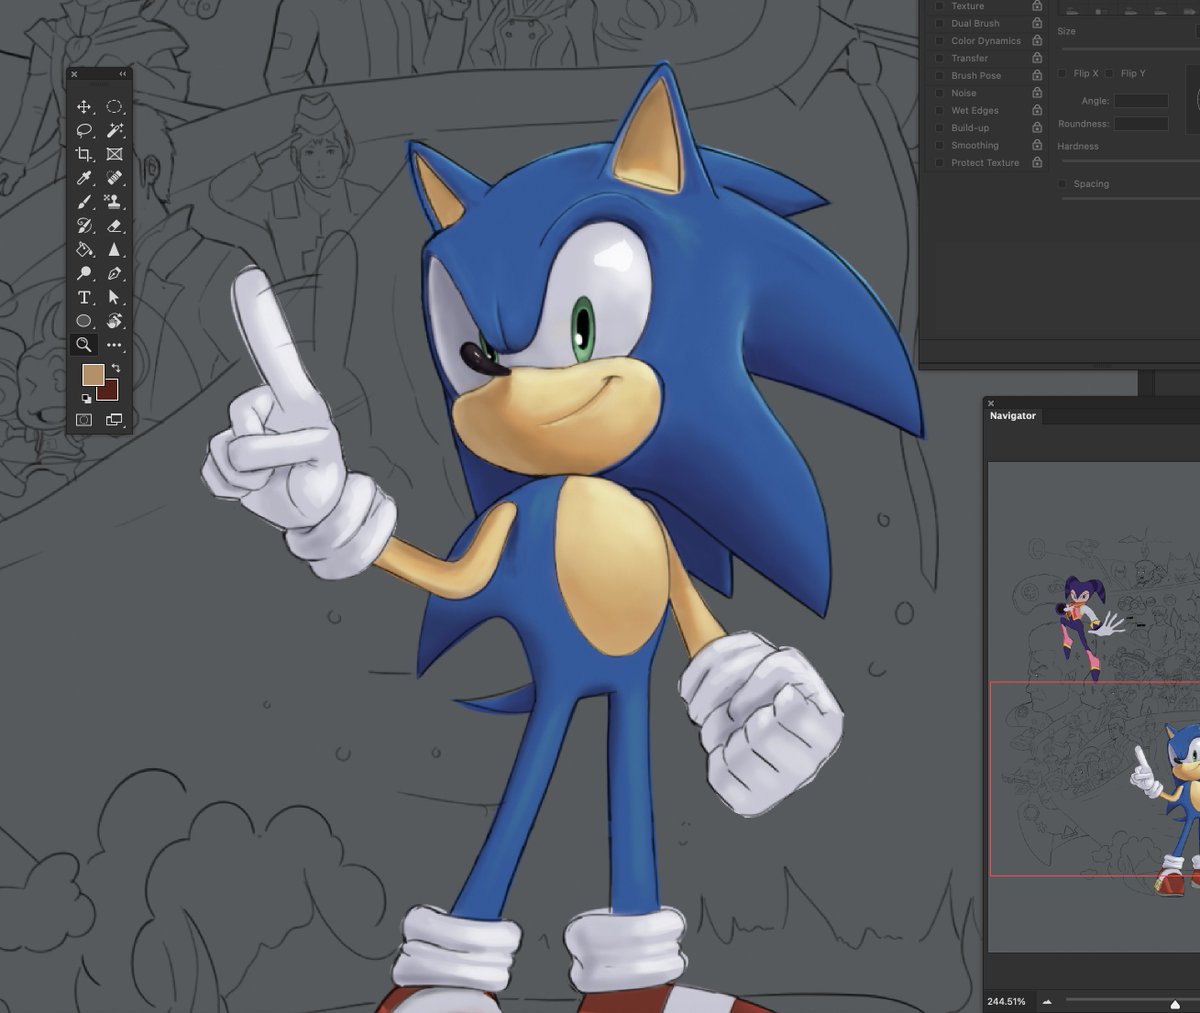This screenshot has height=1013, width=1200.
Task: Select the Lasso tool
Action: 84,130
